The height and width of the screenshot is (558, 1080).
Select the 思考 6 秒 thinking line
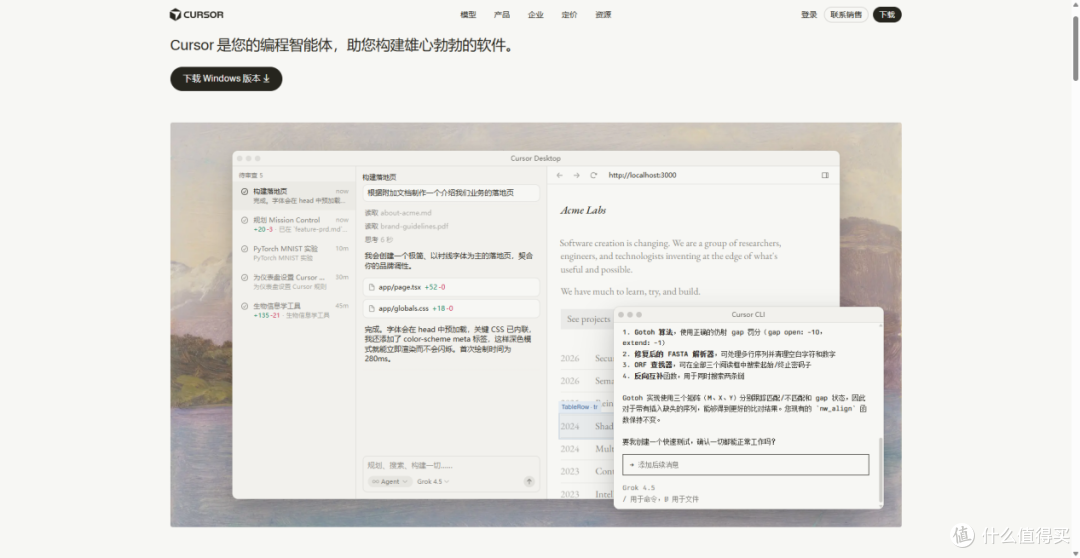click(x=379, y=240)
